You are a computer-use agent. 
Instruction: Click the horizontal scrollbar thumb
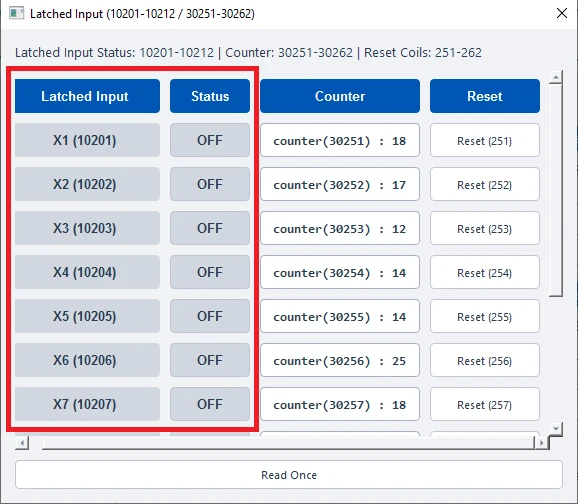click(288, 442)
